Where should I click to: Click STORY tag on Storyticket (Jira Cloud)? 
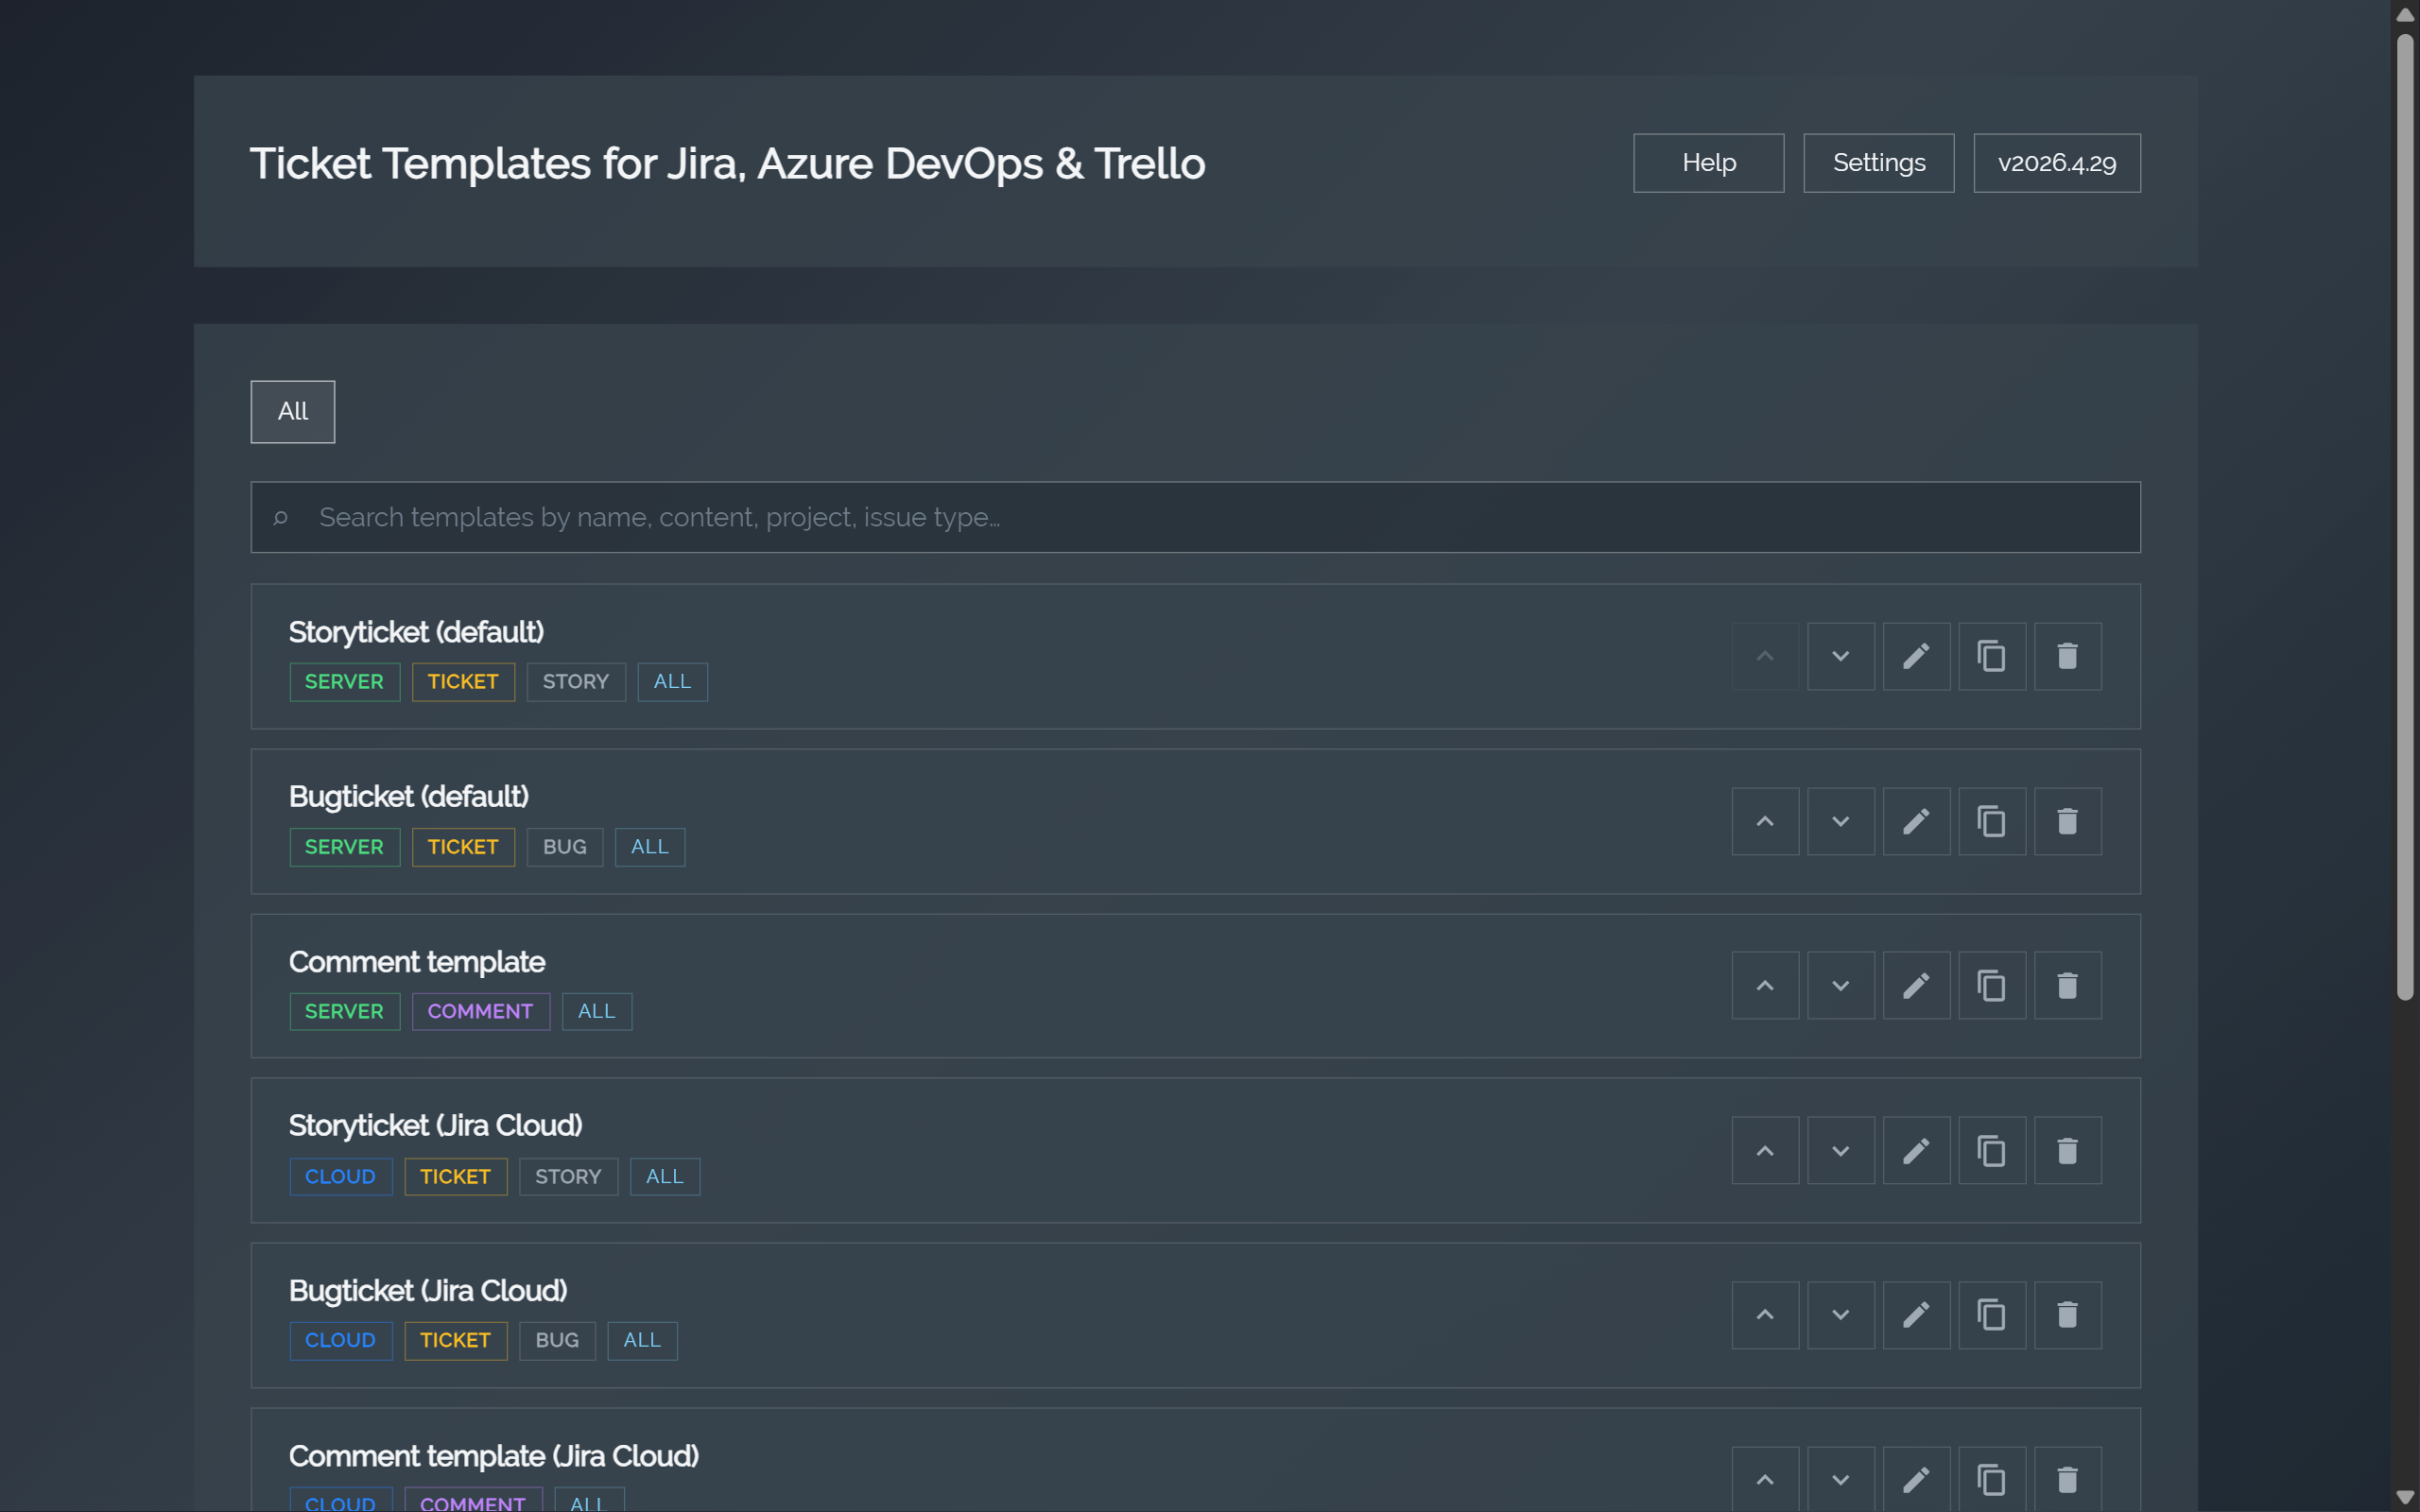click(x=568, y=1177)
